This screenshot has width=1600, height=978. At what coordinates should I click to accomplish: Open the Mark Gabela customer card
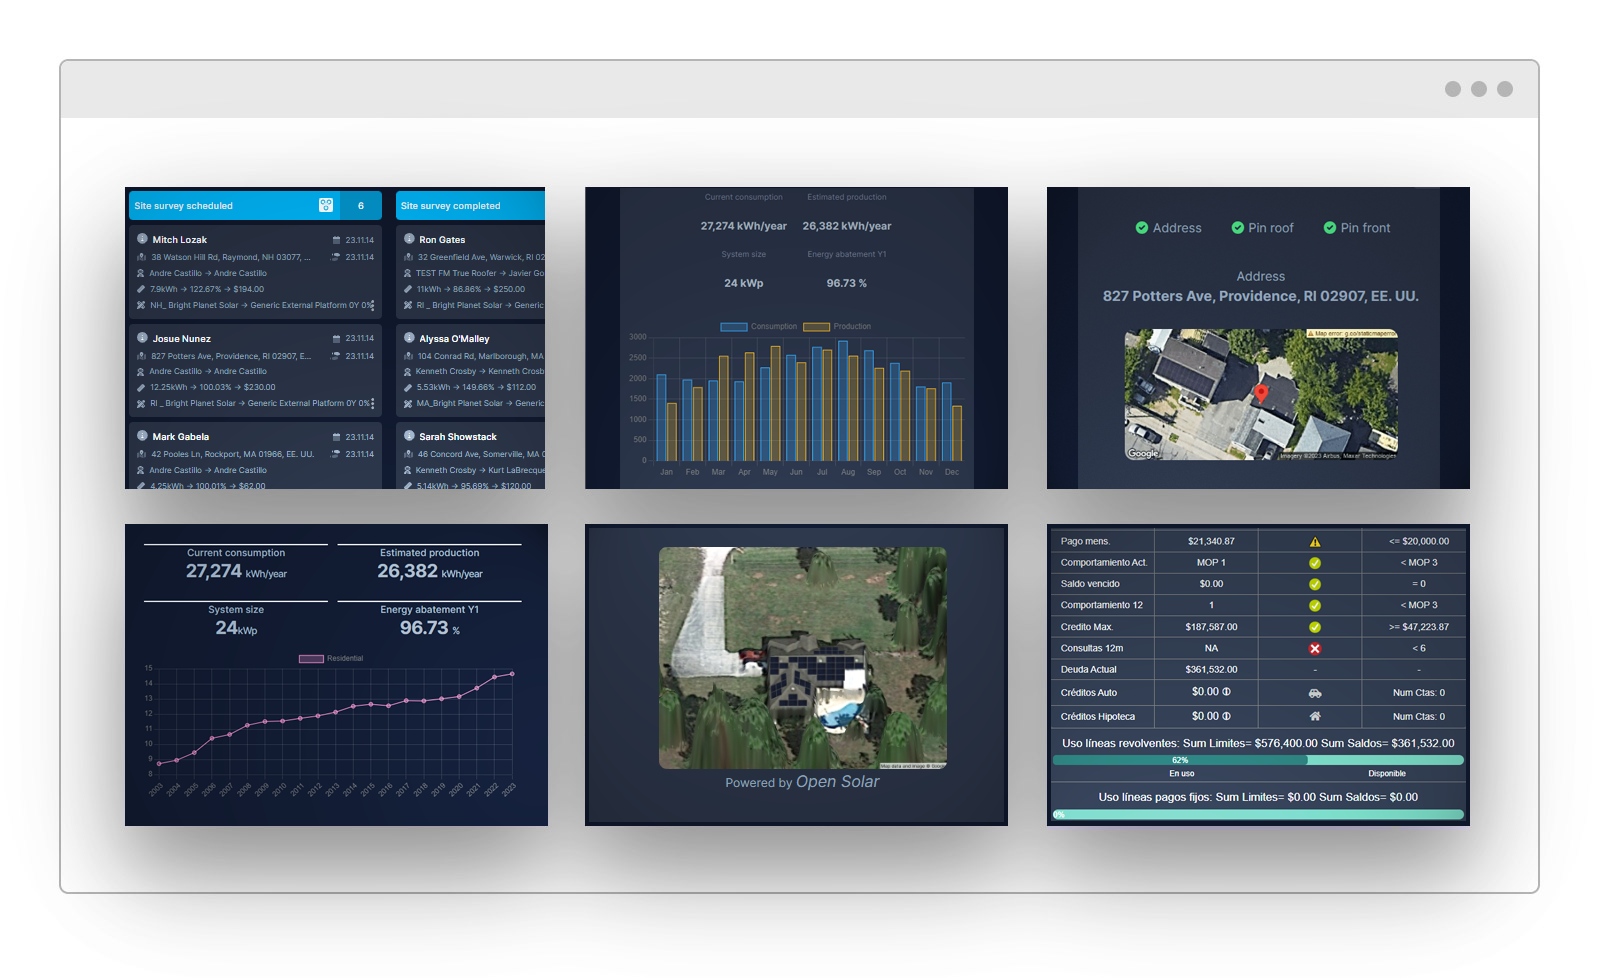coord(180,437)
